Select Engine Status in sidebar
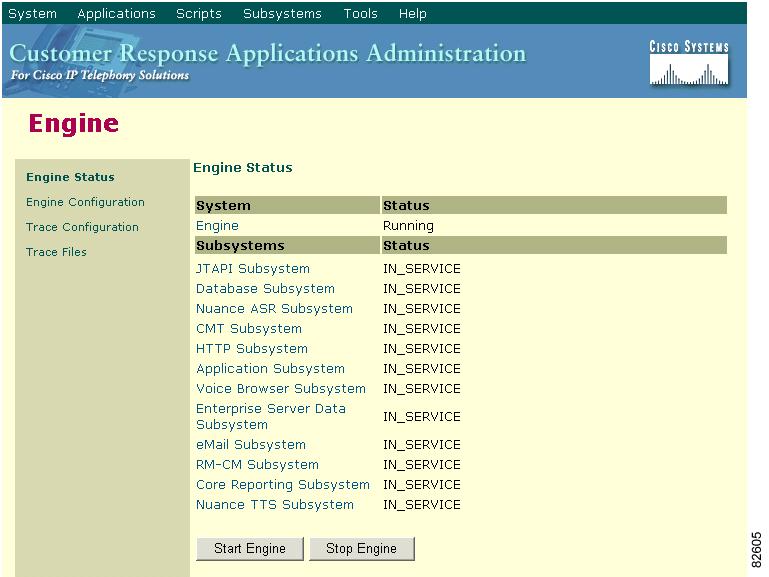This screenshot has height=577, width=769. tap(70, 177)
